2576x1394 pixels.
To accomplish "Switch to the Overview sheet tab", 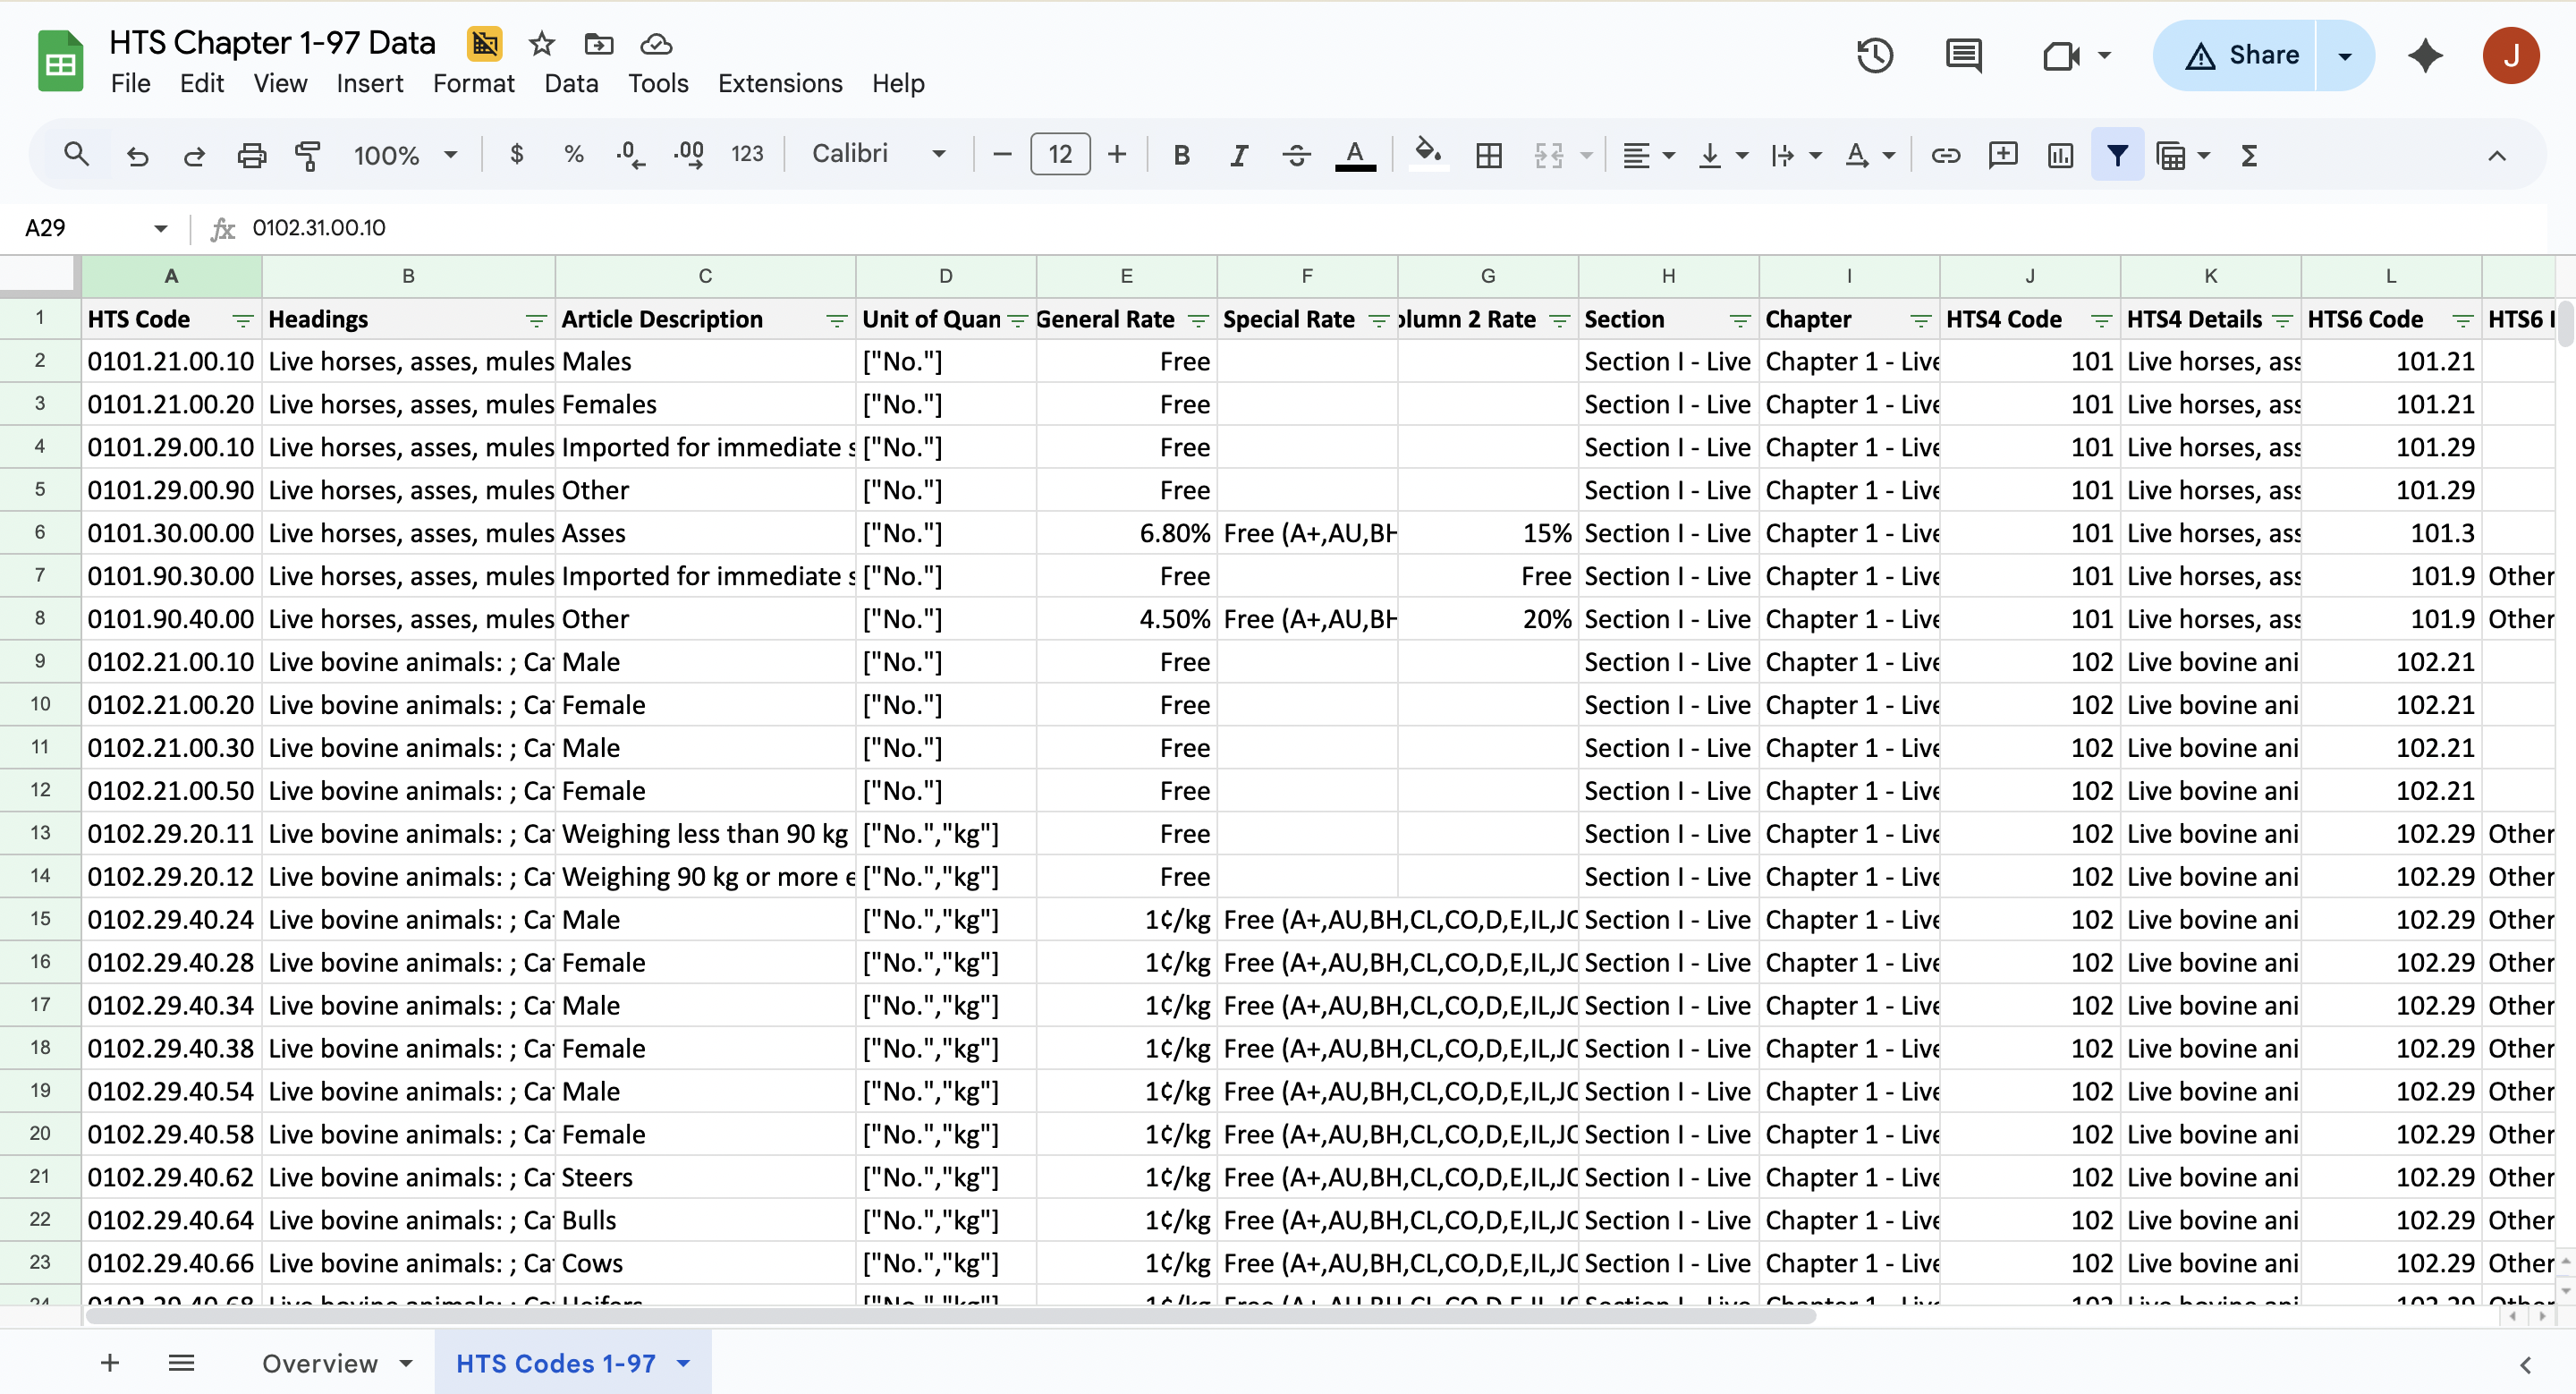I will click(320, 1363).
